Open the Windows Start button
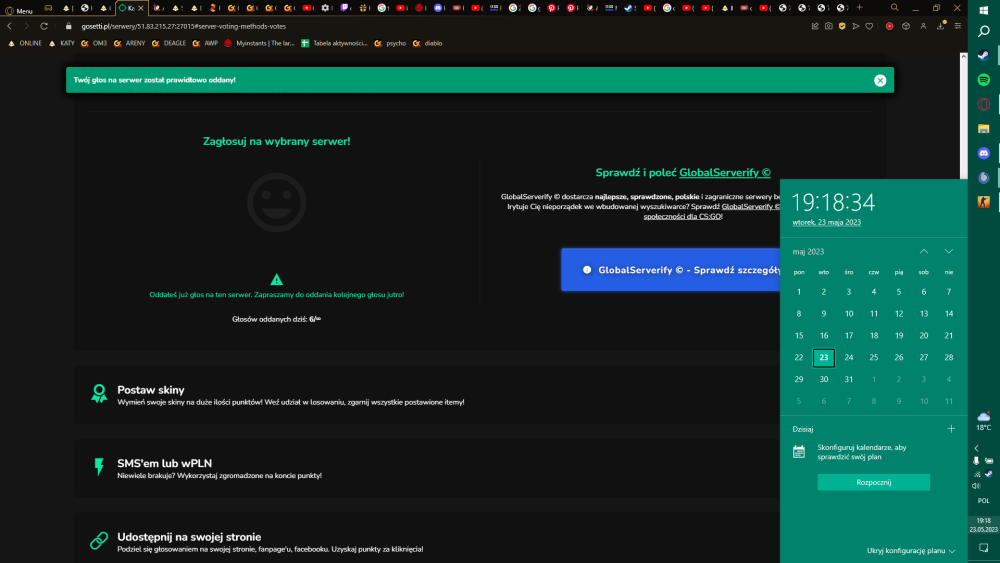The height and width of the screenshot is (563, 1000). 984,10
